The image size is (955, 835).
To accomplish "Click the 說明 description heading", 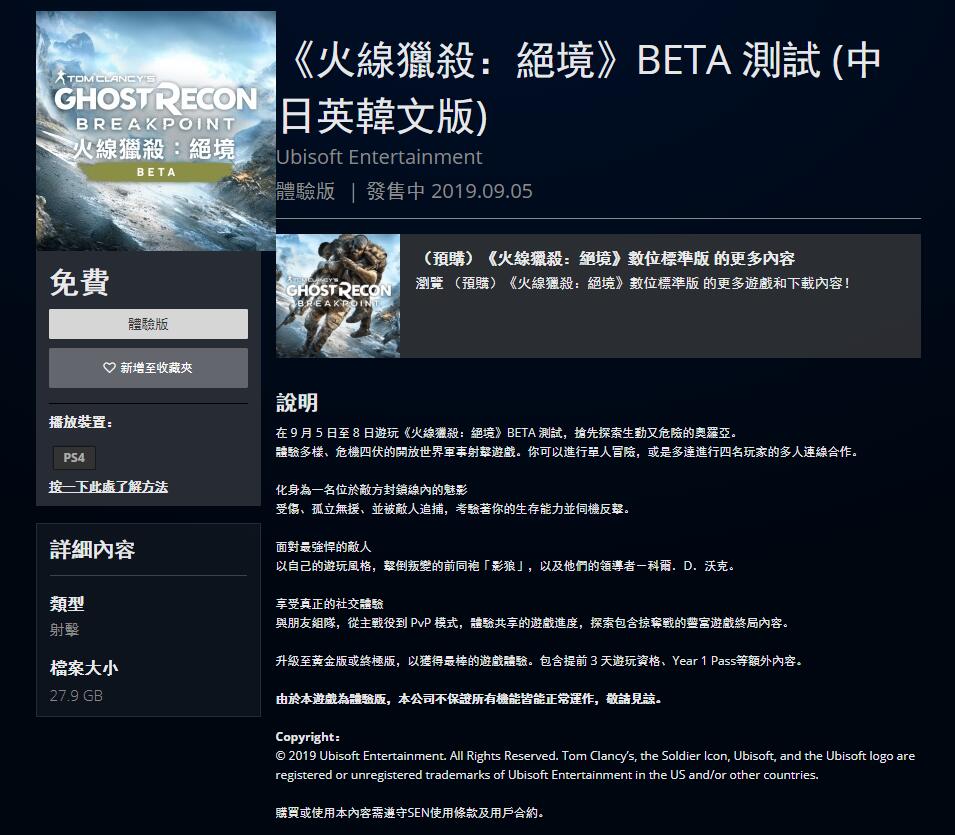I will click(x=297, y=403).
